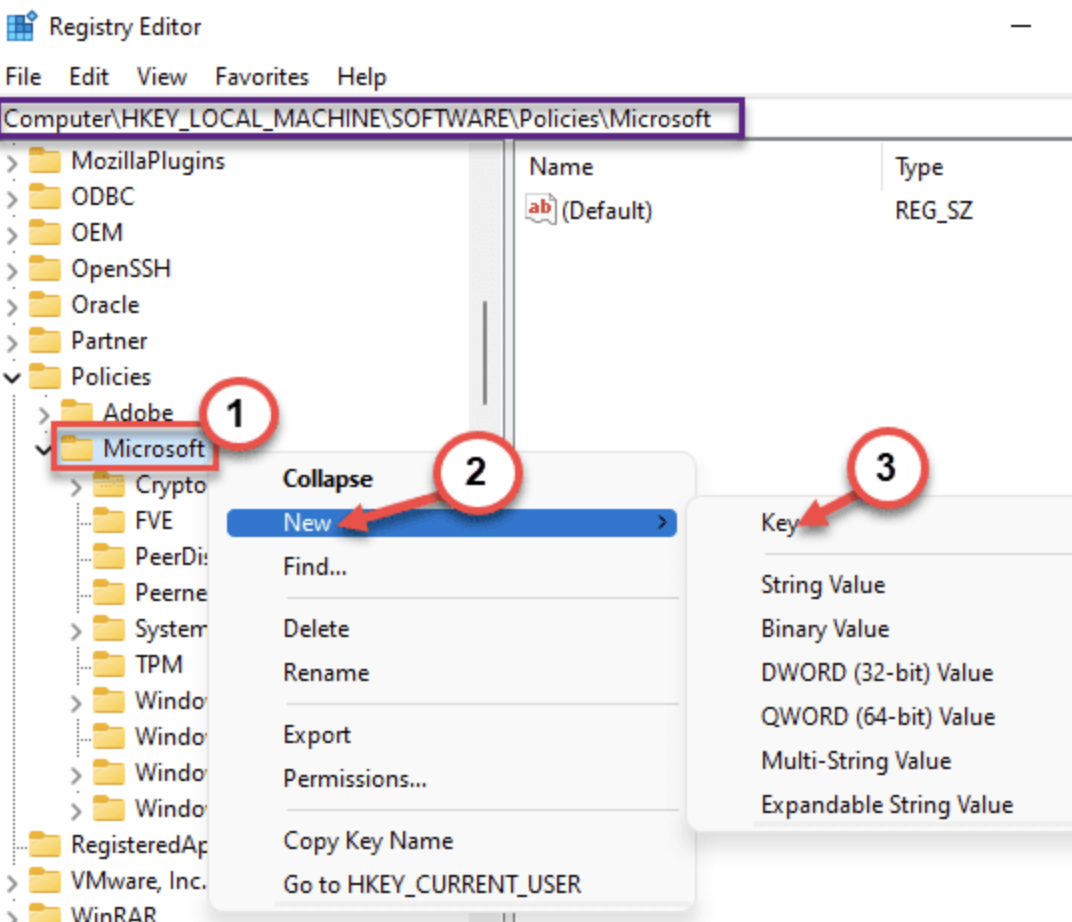The height and width of the screenshot is (922, 1072).
Task: Click Copy Key Name in context menu
Action: coord(367,841)
